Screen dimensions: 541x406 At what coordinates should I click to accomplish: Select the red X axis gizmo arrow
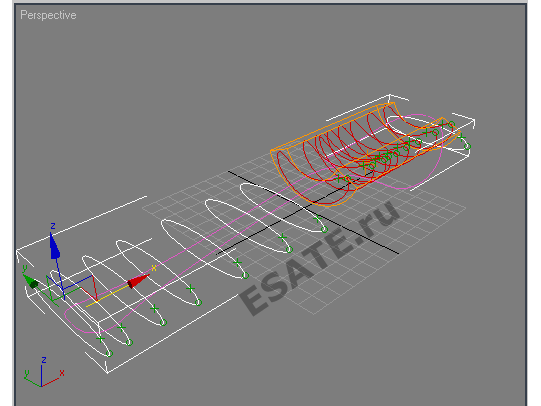click(138, 280)
